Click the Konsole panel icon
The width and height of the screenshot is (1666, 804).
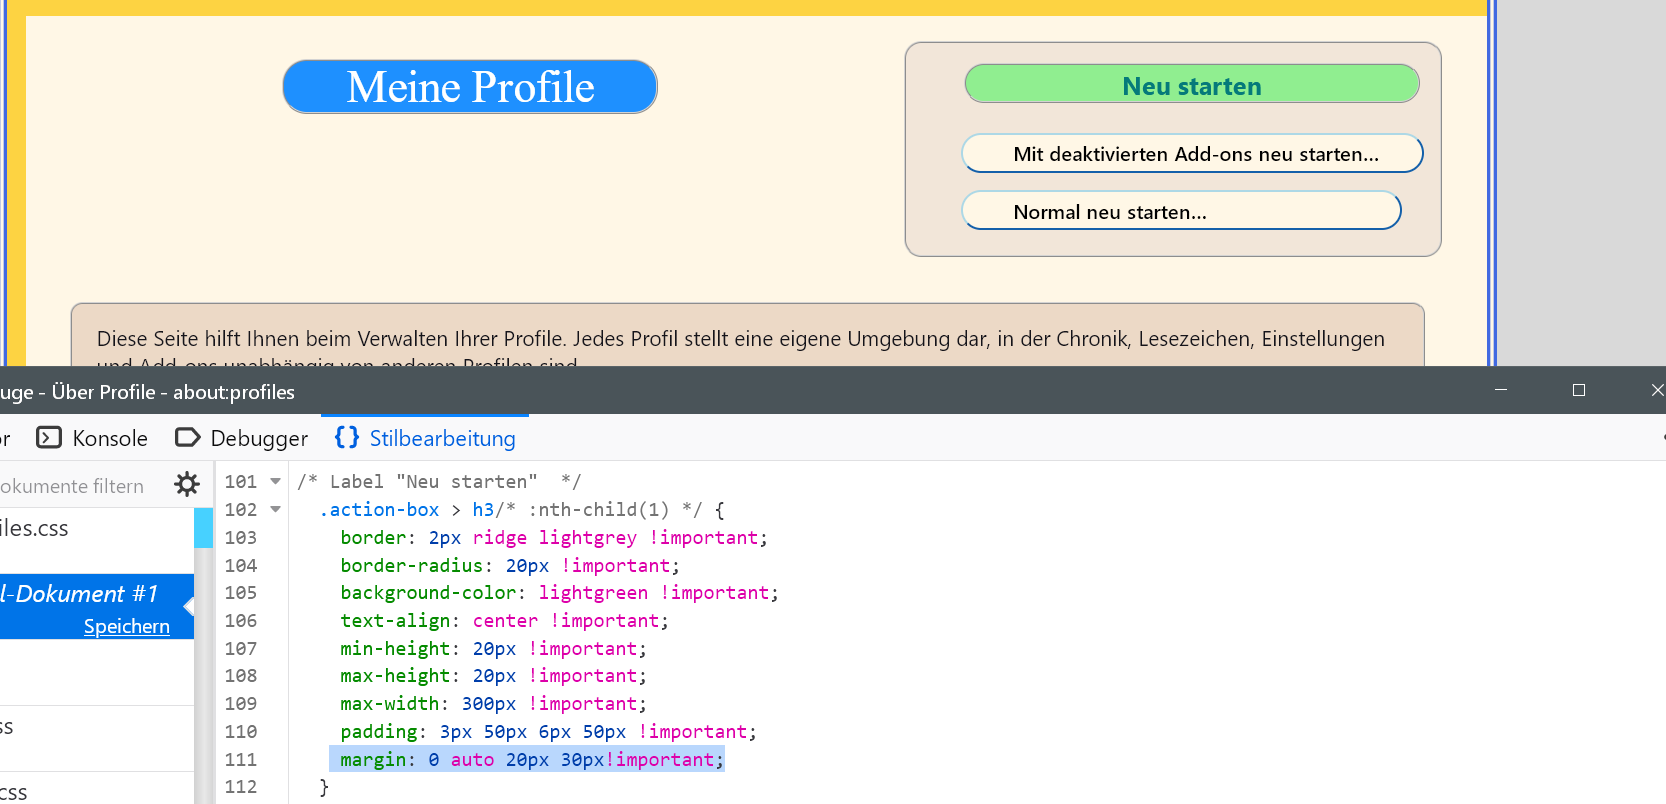49,438
